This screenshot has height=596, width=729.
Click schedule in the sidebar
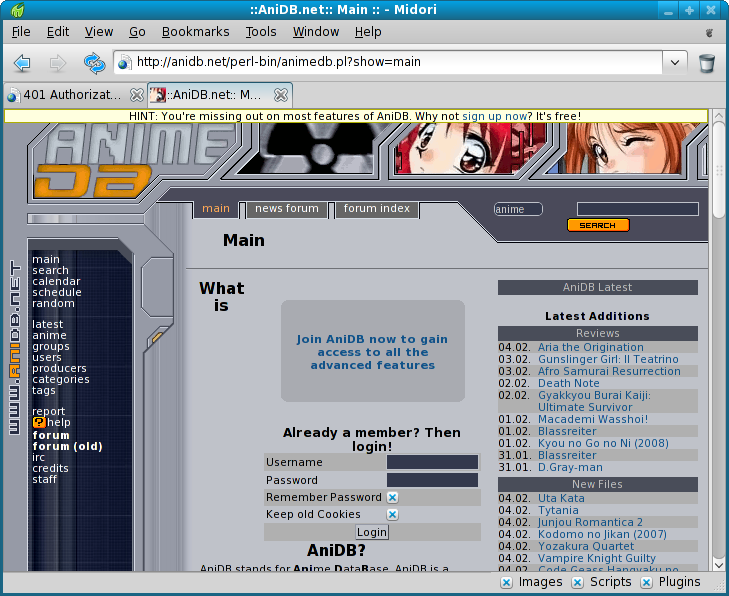(57, 292)
